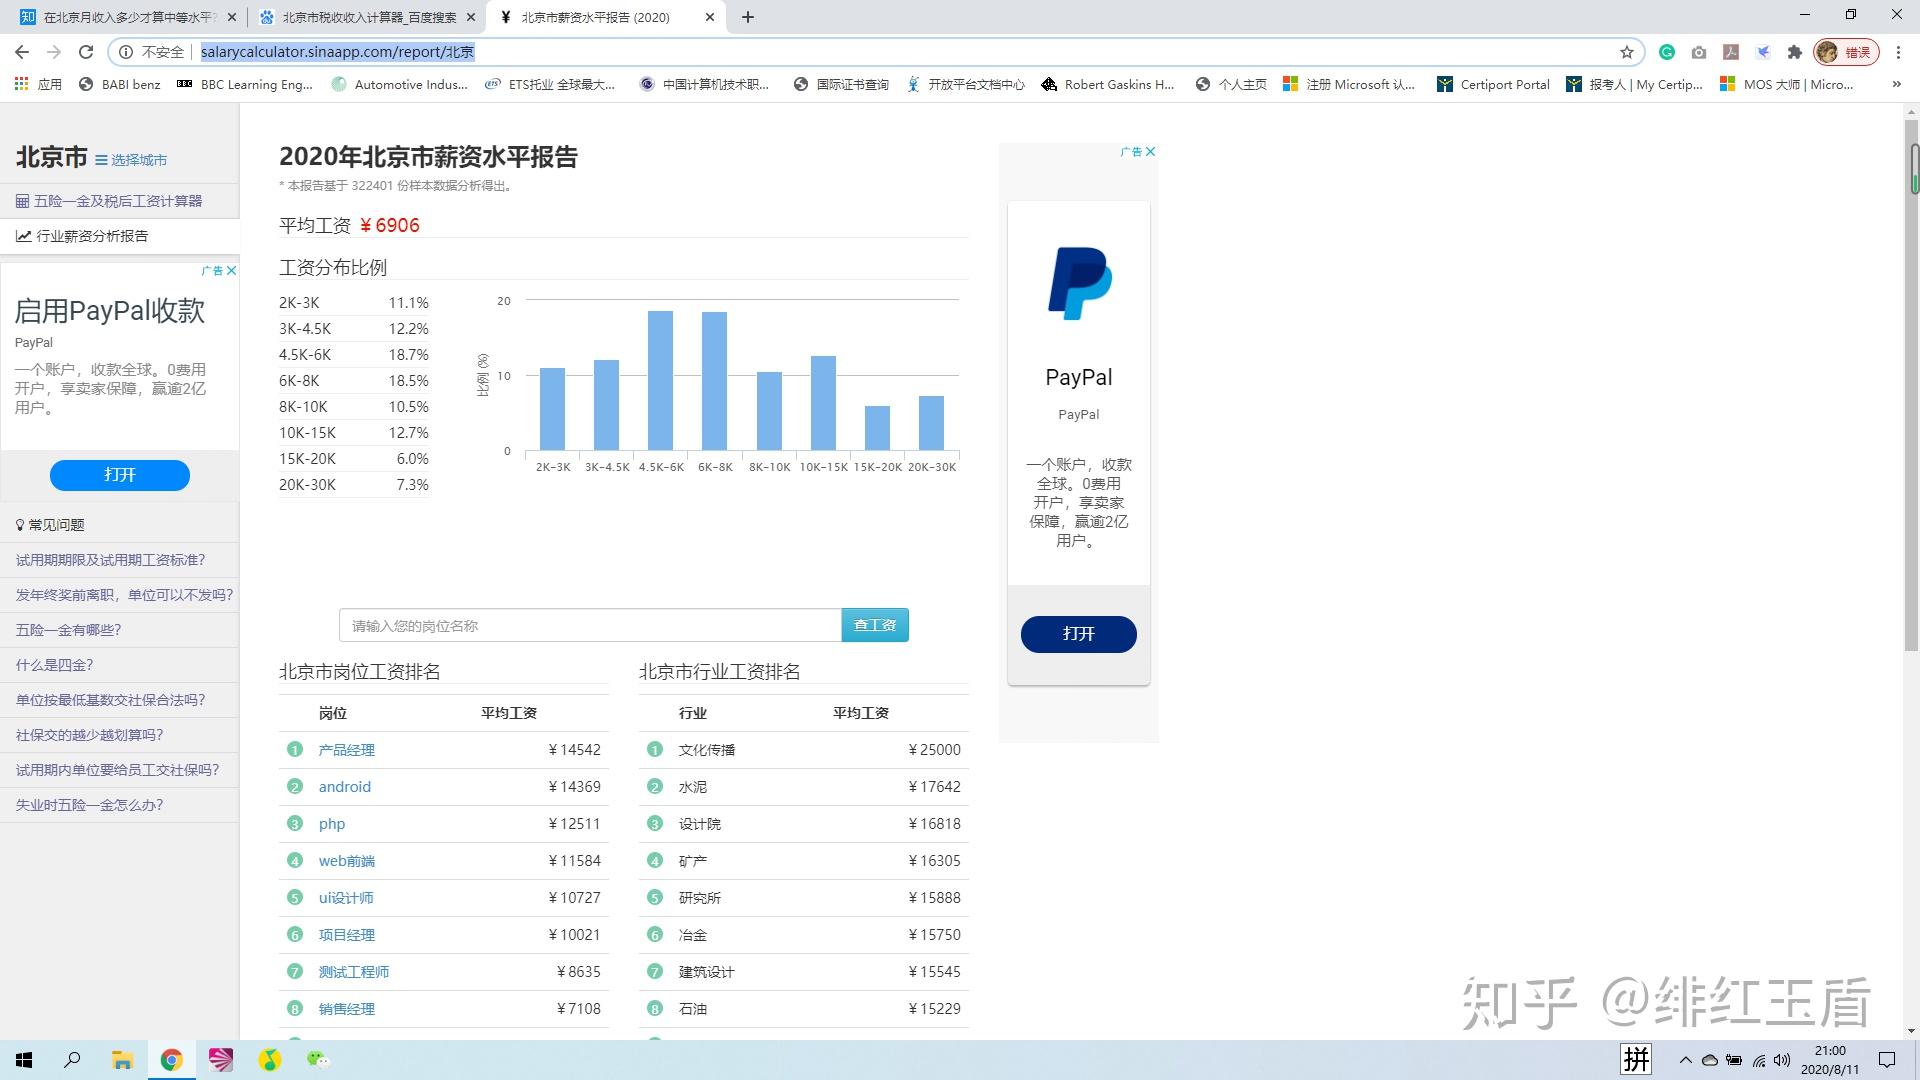Toggle the Chinese IME 拼 indicator
Screen dimensions: 1920x1080
(x=1636, y=1059)
